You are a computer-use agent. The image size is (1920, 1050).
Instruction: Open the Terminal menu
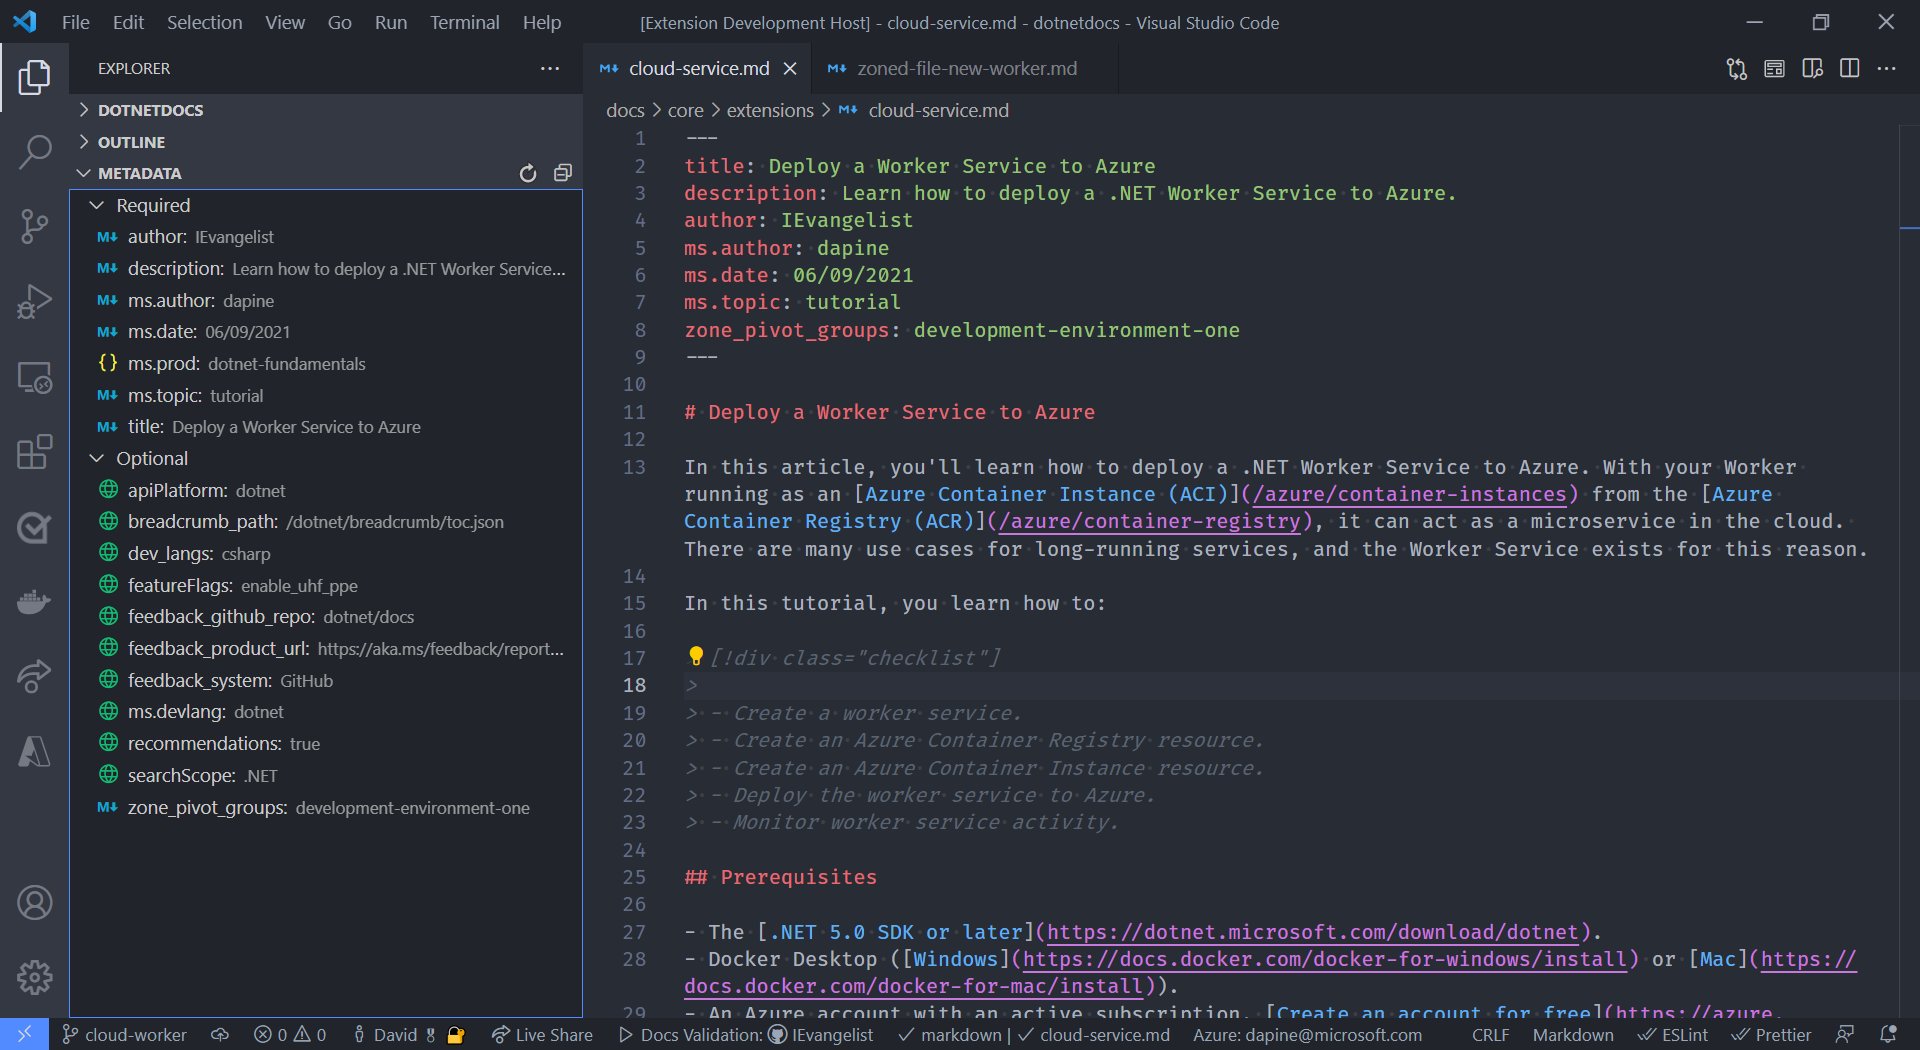click(x=464, y=22)
